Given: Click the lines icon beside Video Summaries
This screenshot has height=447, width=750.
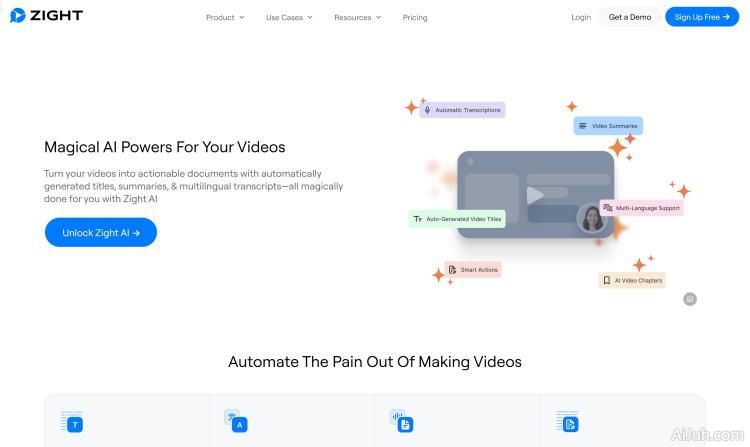Looking at the screenshot, I should click(x=582, y=126).
